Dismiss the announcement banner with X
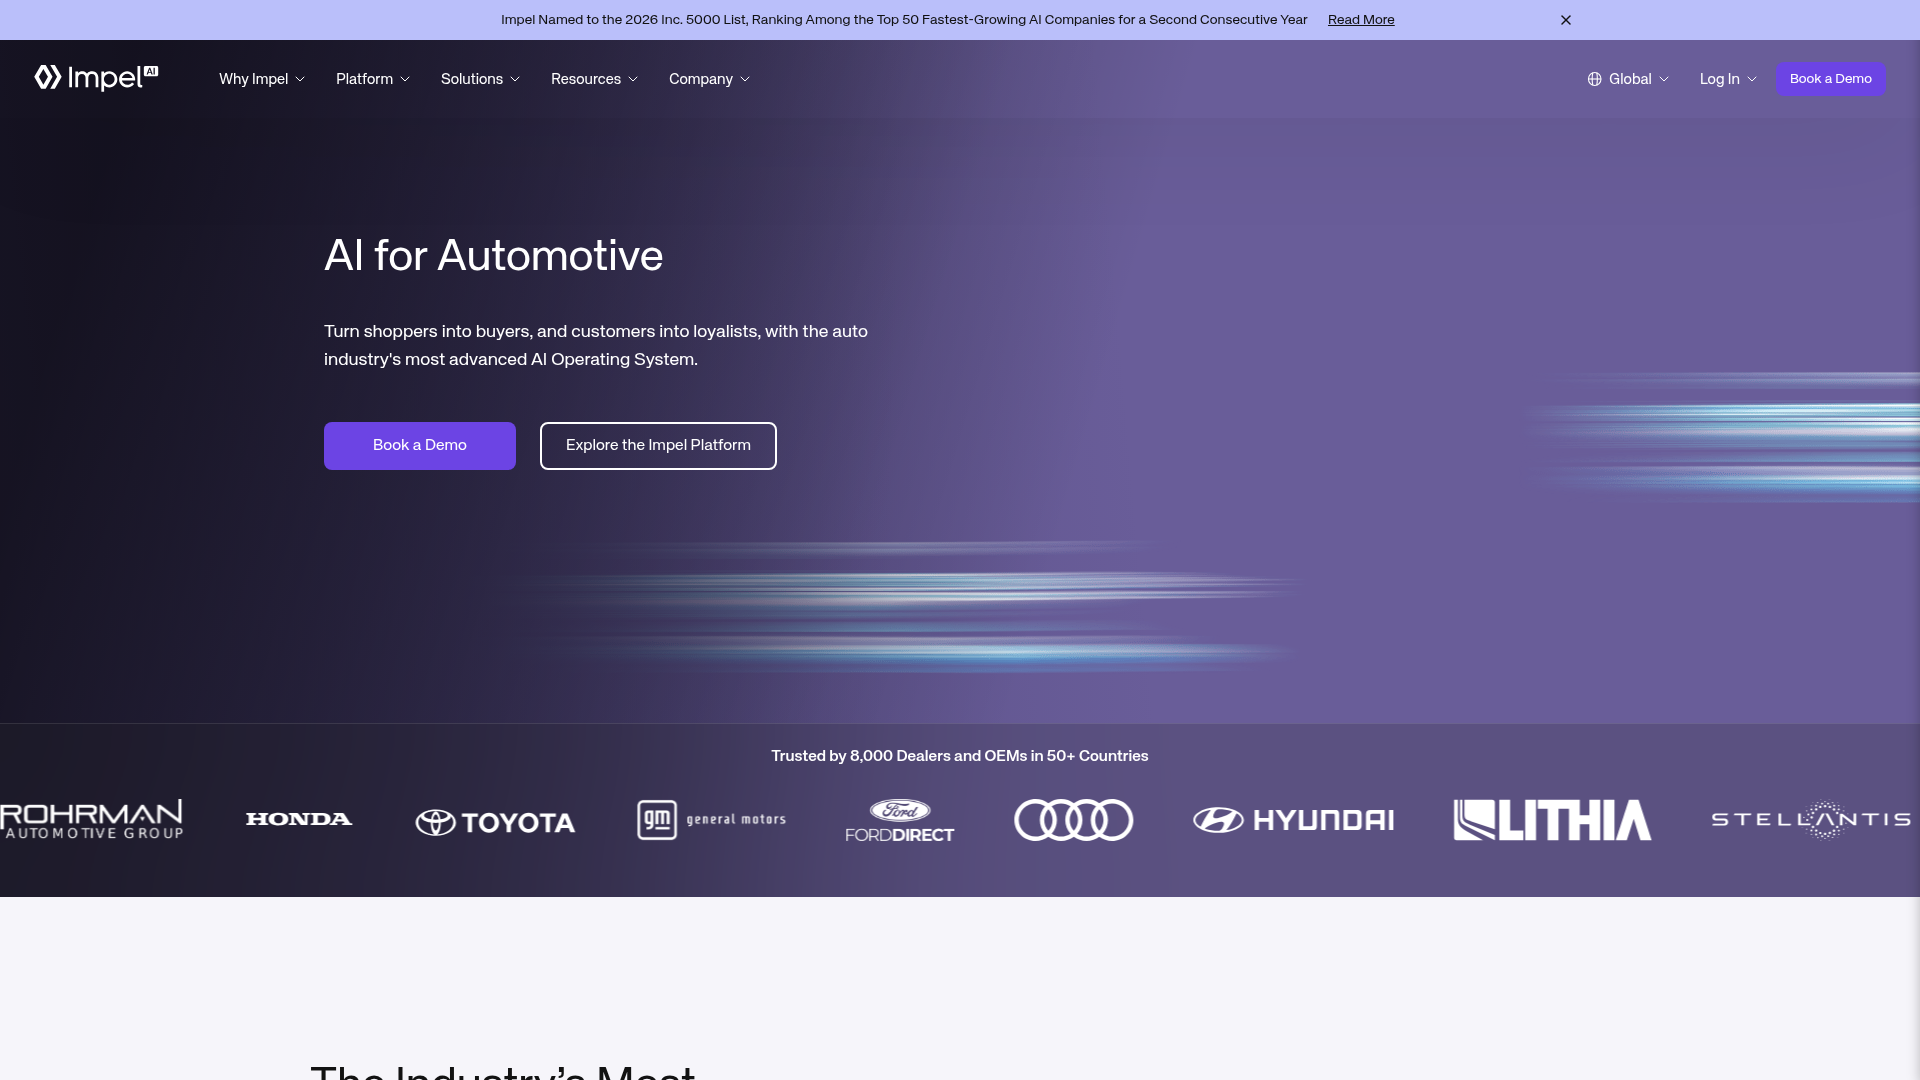 (1566, 20)
